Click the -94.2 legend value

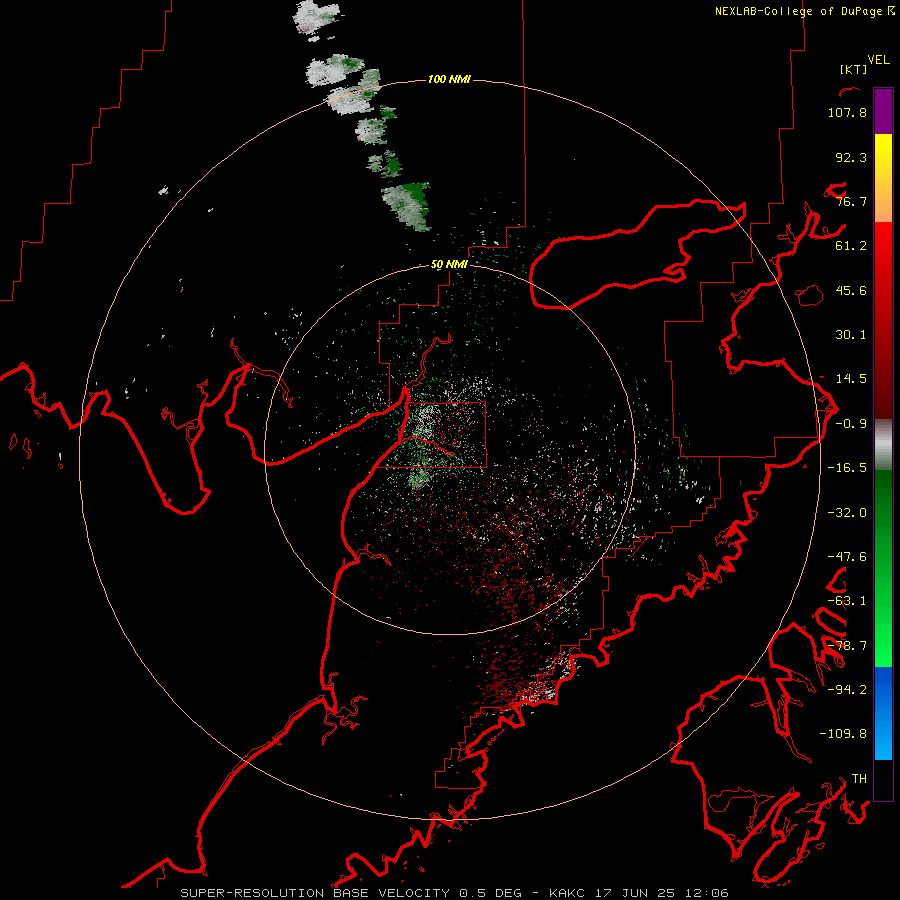point(847,690)
